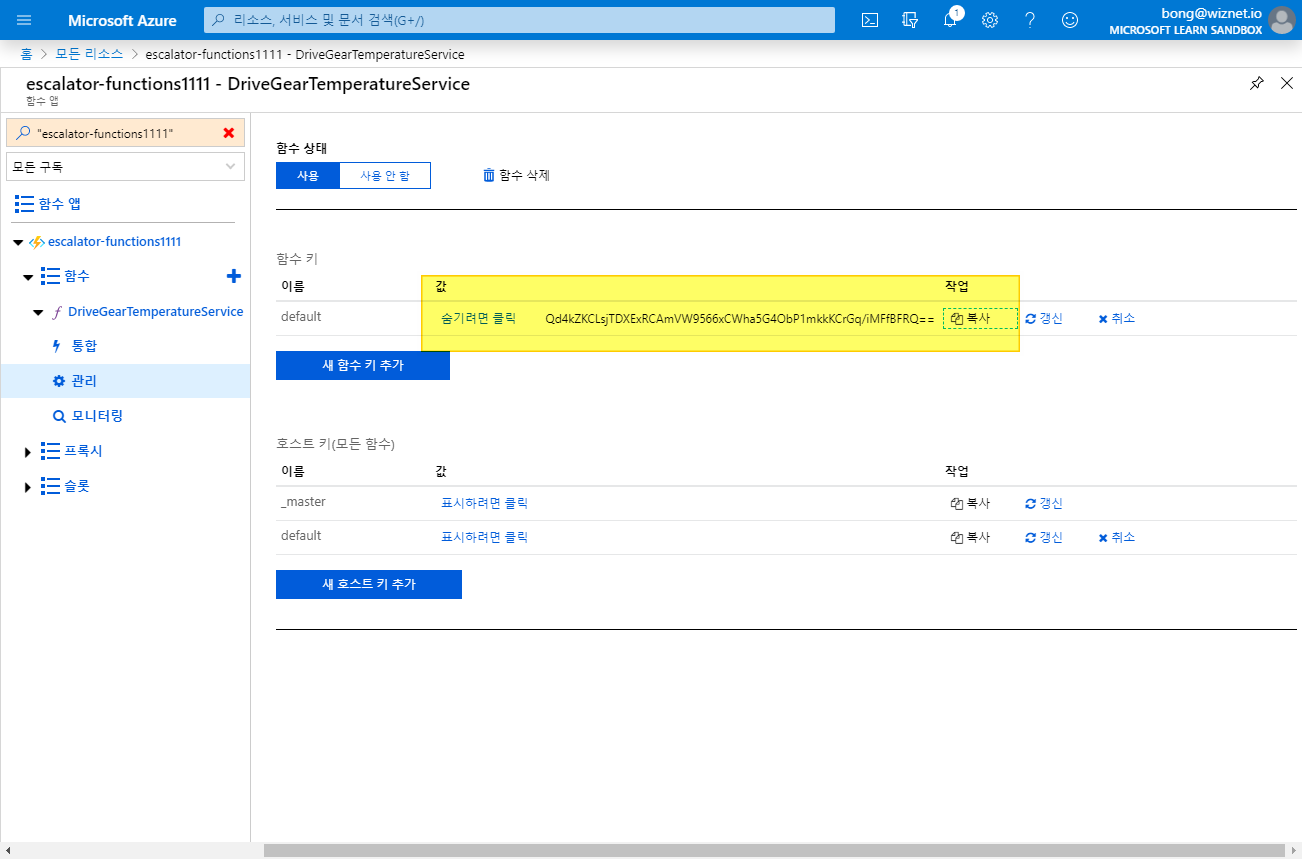
Task: Open the 모니터링 section
Action: coord(87,416)
